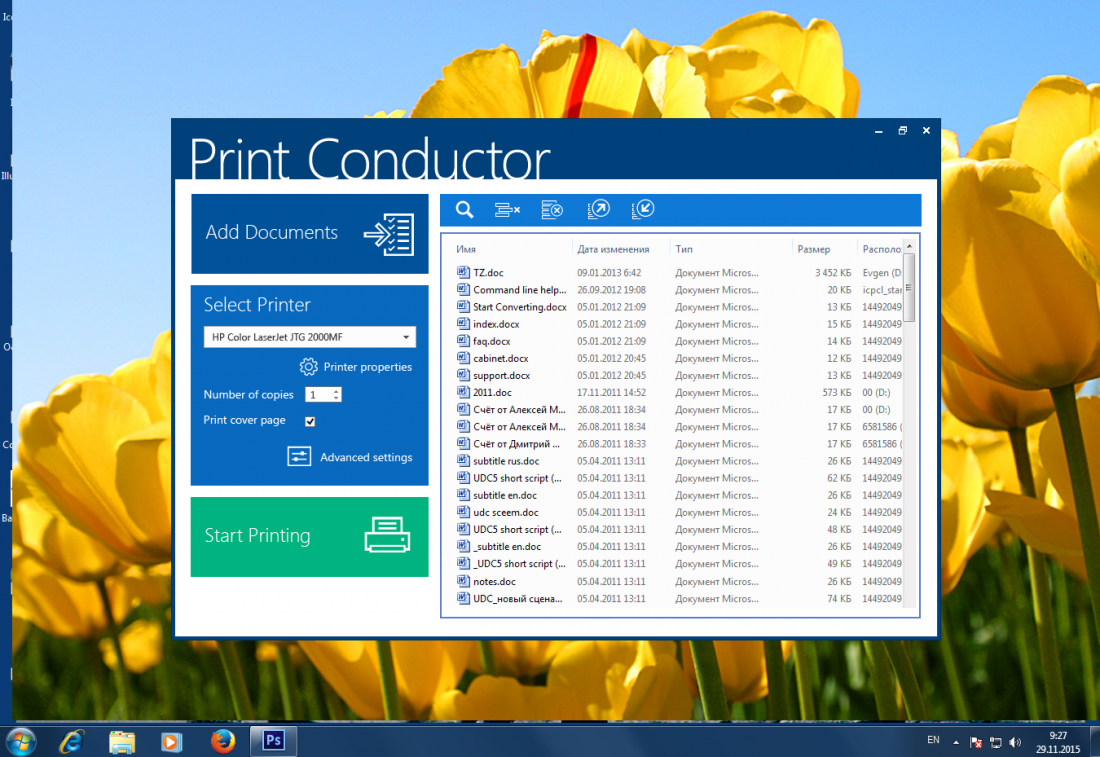Click the 09.01.2013 6:42 date cell

pos(609,272)
